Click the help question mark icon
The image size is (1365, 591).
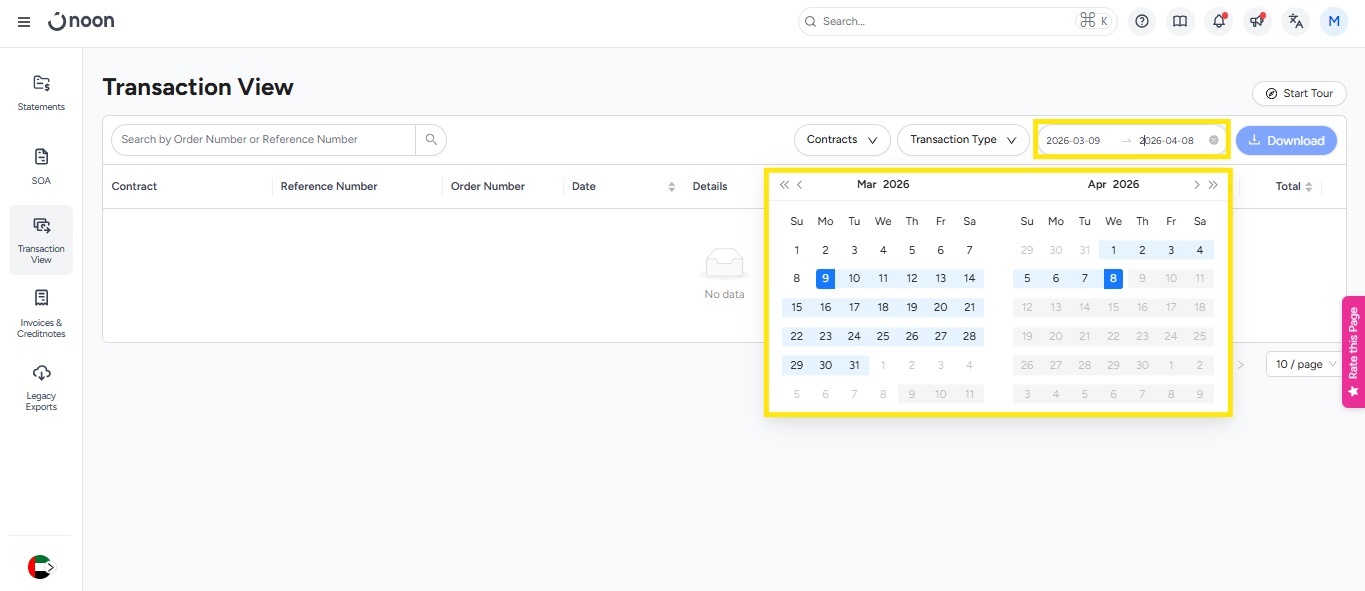(1142, 21)
